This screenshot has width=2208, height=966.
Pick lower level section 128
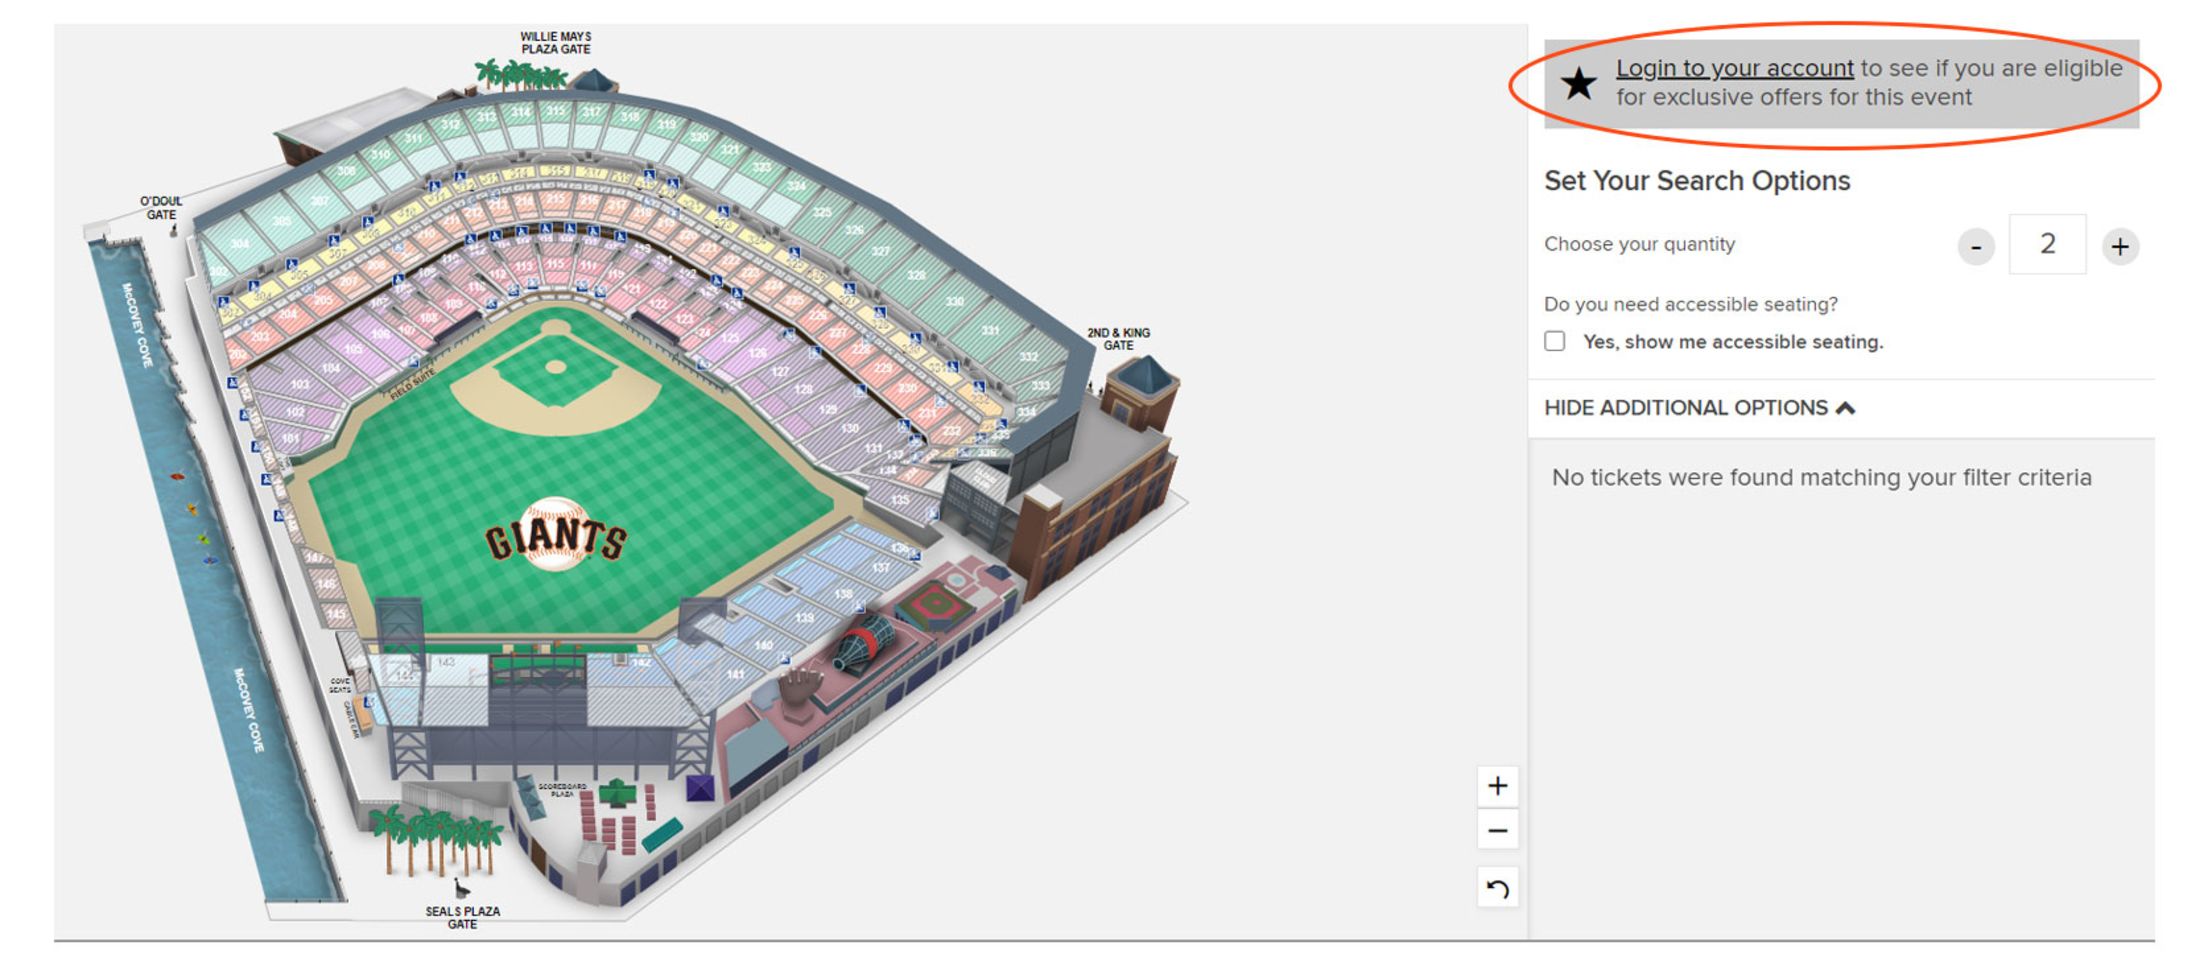tap(803, 389)
